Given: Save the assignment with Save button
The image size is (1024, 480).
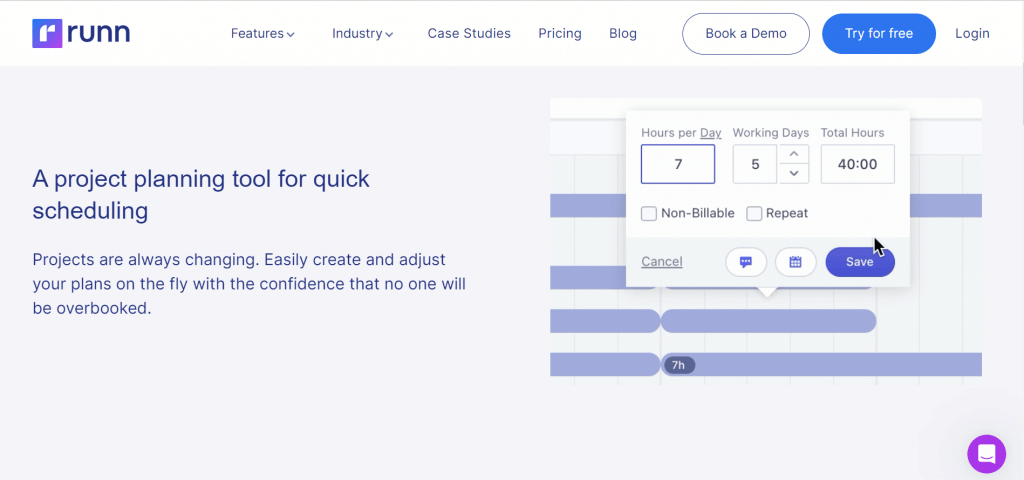Looking at the screenshot, I should 860,262.
